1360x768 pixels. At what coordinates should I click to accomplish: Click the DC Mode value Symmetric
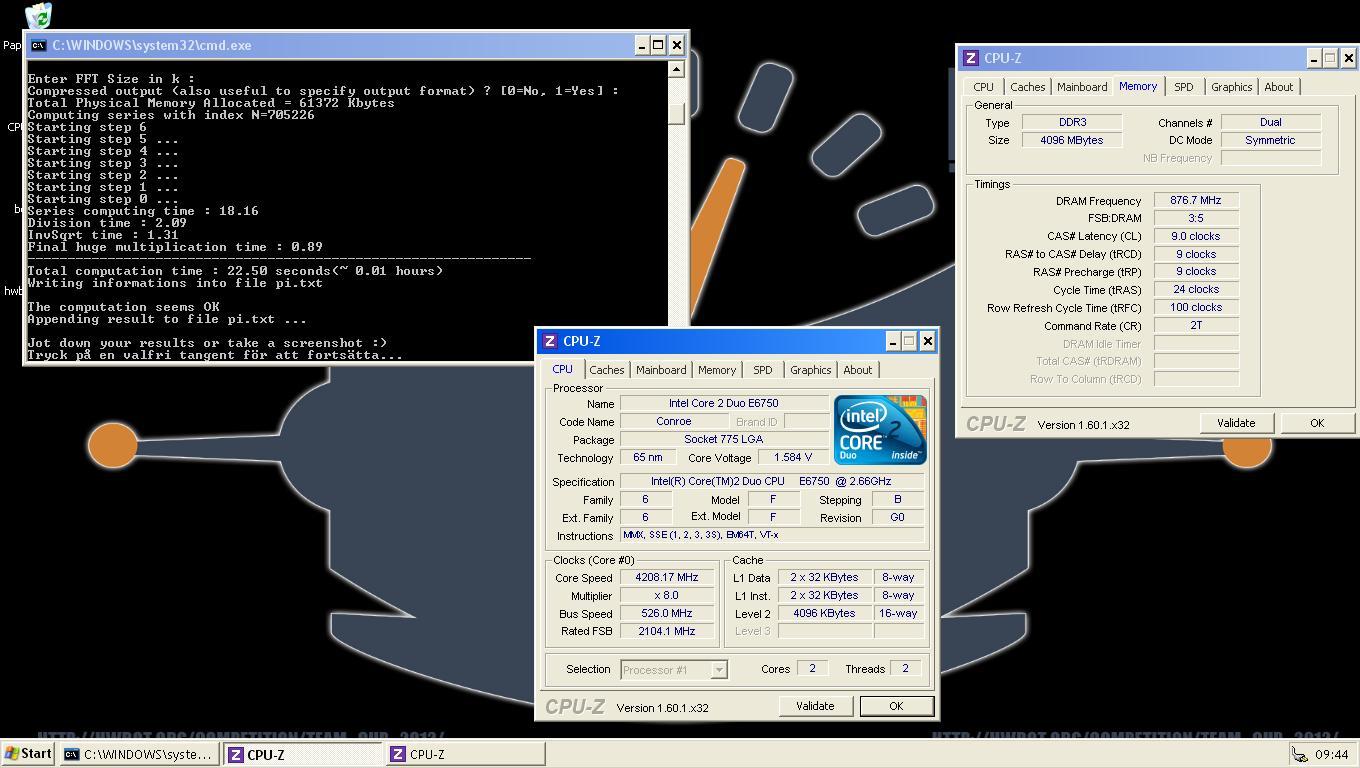click(x=1271, y=140)
